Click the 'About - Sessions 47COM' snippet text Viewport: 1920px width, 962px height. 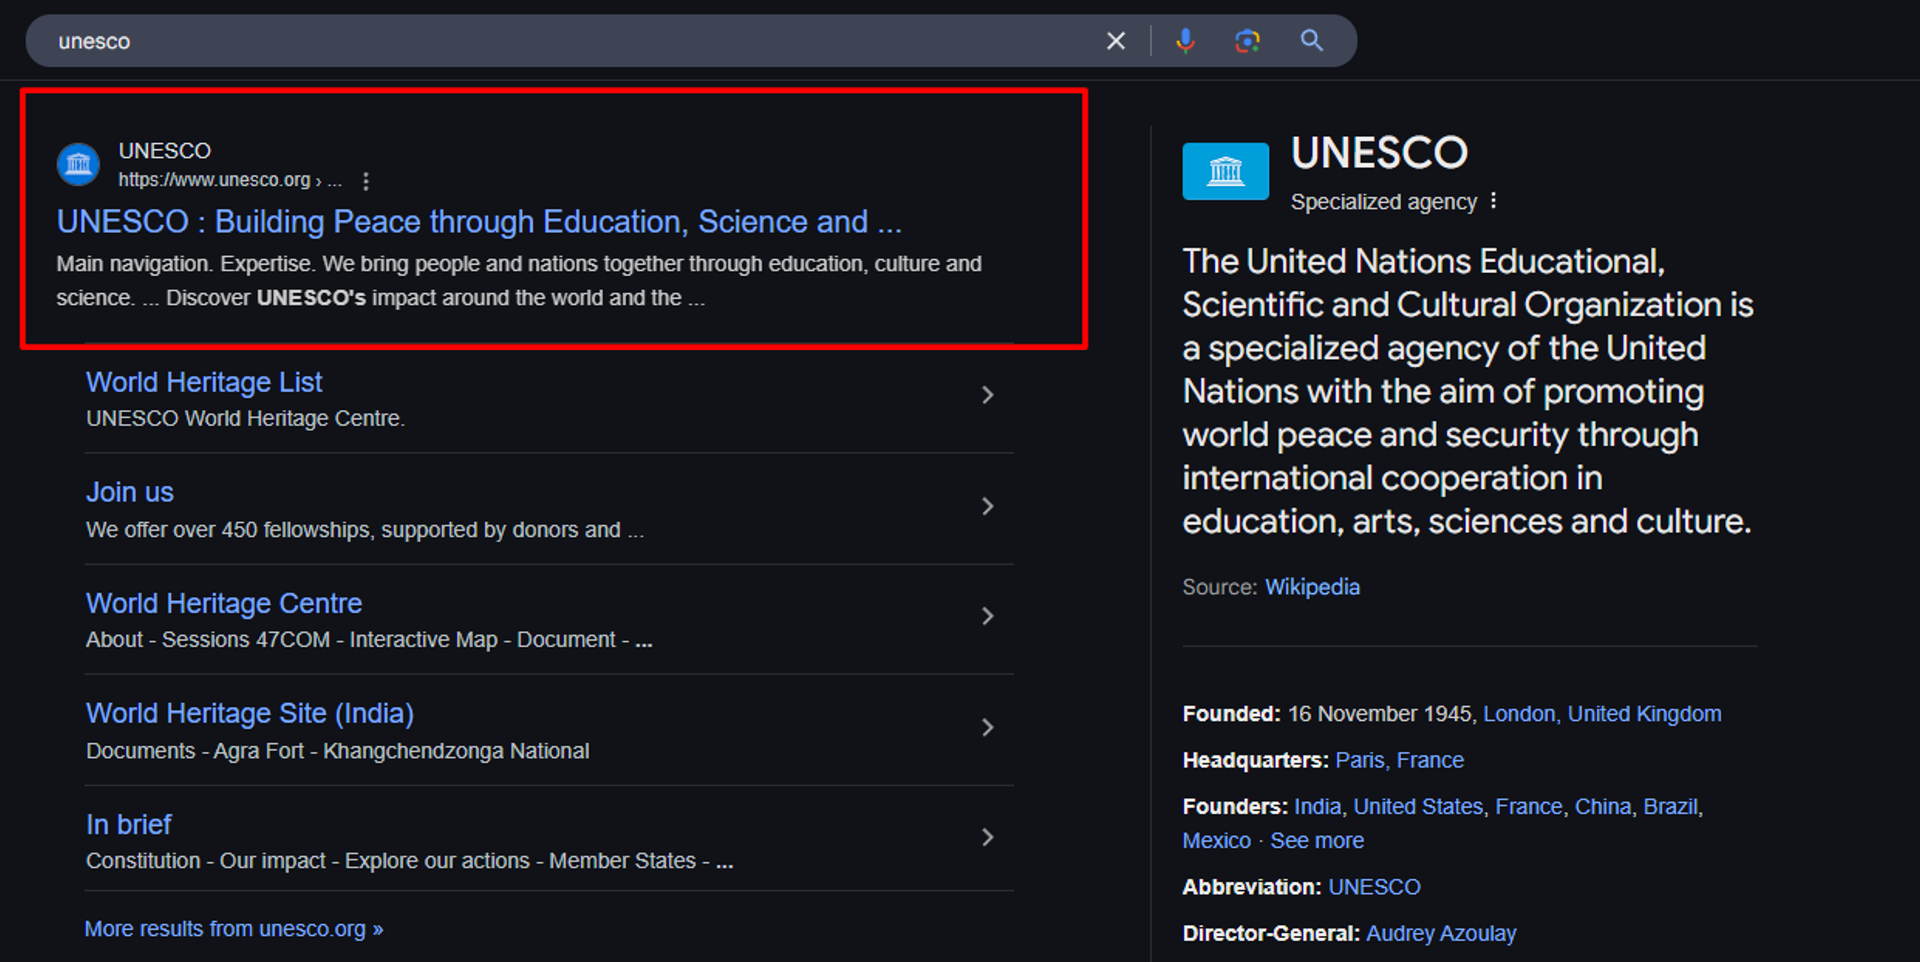(x=369, y=640)
